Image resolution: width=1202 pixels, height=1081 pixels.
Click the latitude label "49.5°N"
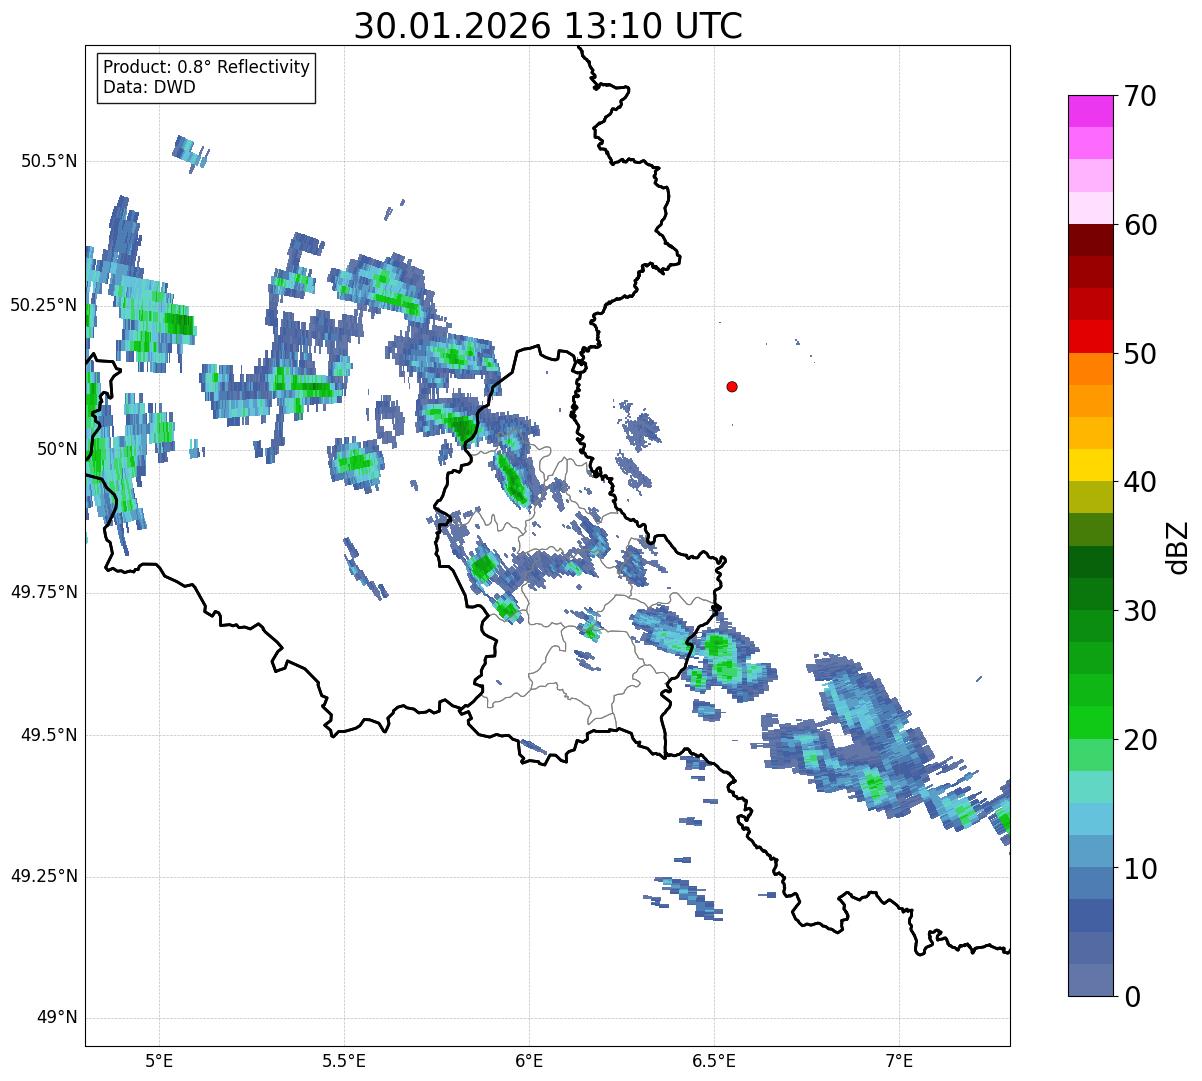click(49, 735)
